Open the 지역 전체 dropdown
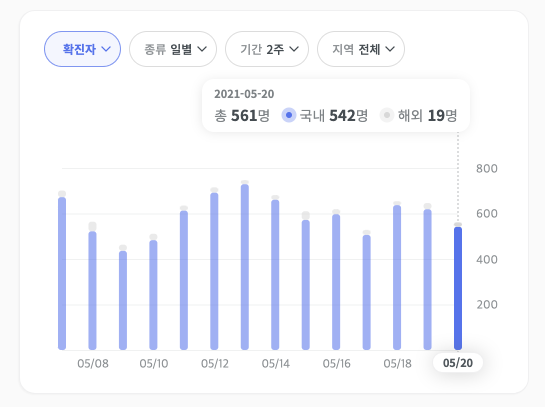545x407 pixels. (361, 49)
